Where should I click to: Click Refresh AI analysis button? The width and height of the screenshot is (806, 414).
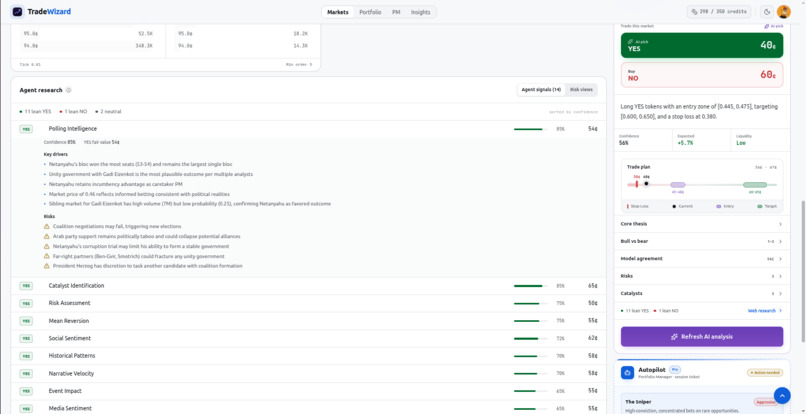pyautogui.click(x=702, y=337)
